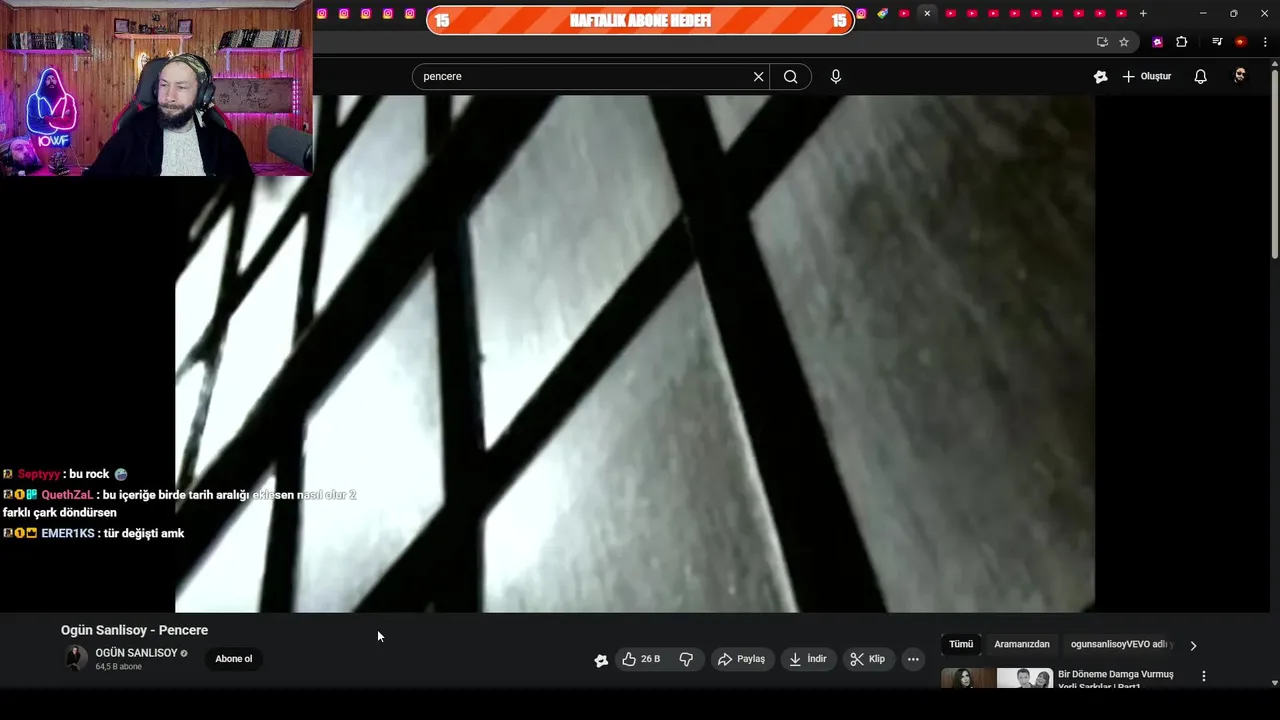Click the HAFTALIK ABONE HEDEFI banner
Viewport: 1280px width, 720px height.
(x=640, y=20)
